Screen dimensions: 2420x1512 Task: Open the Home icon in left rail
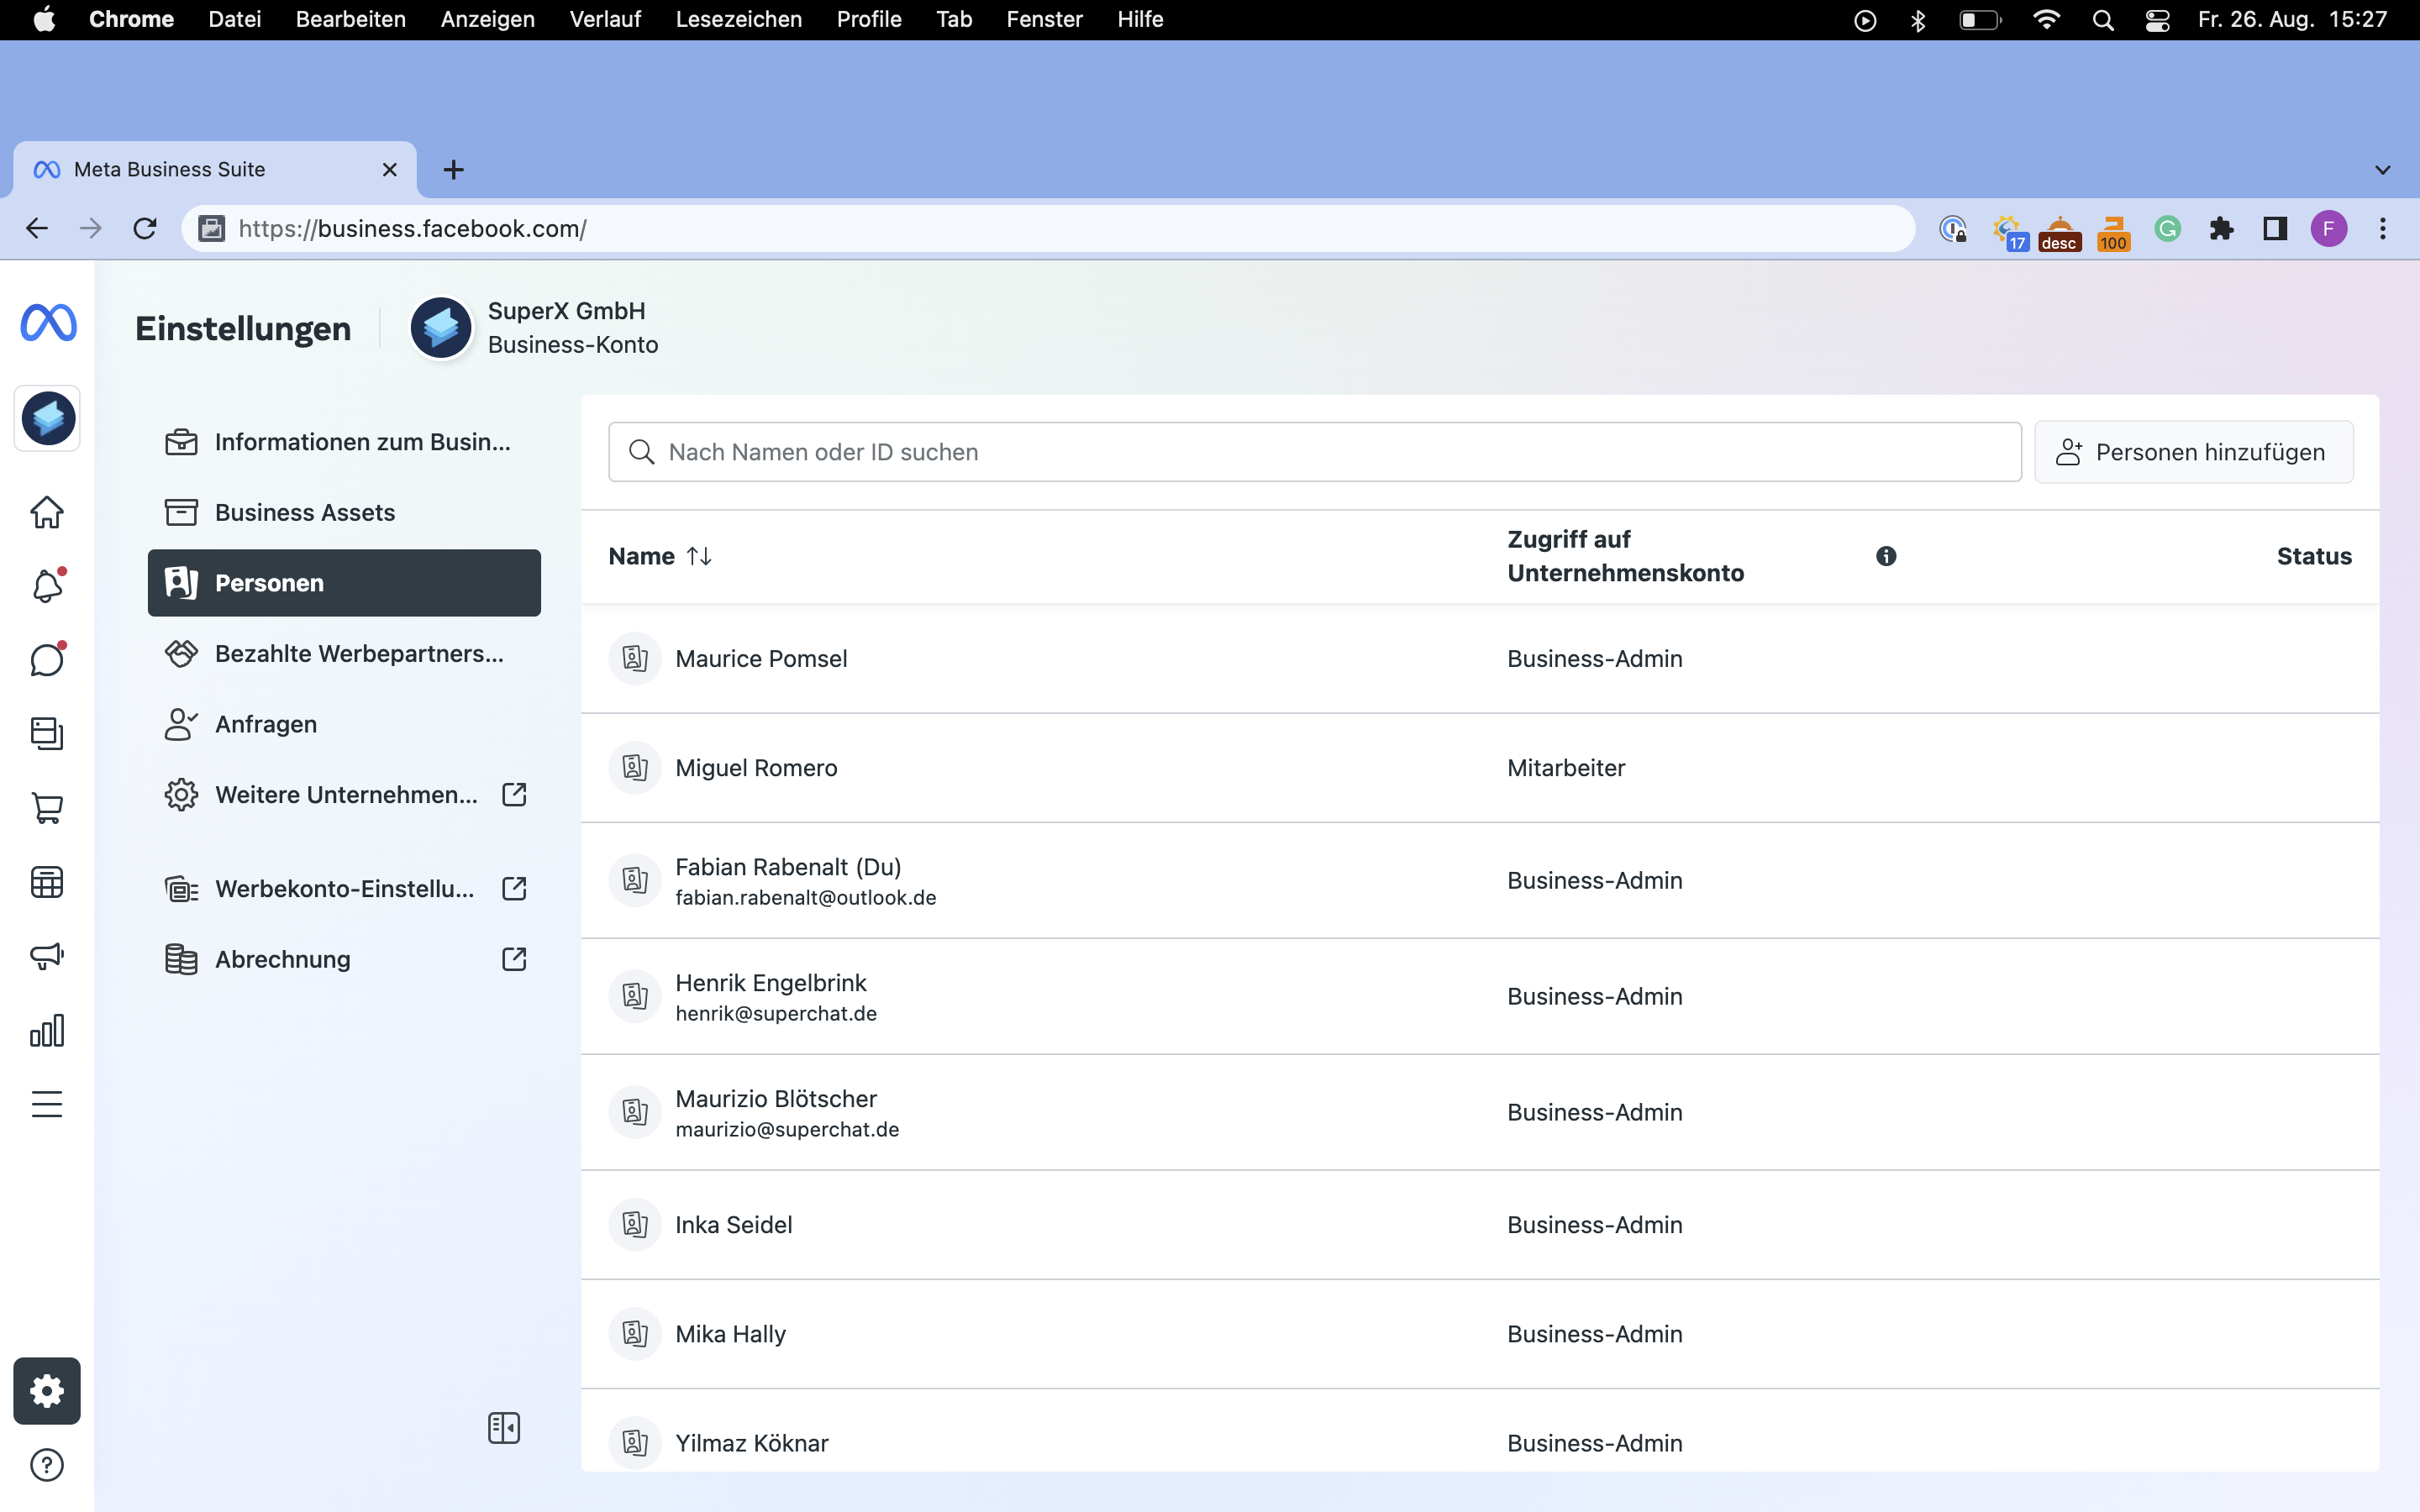coord(47,512)
